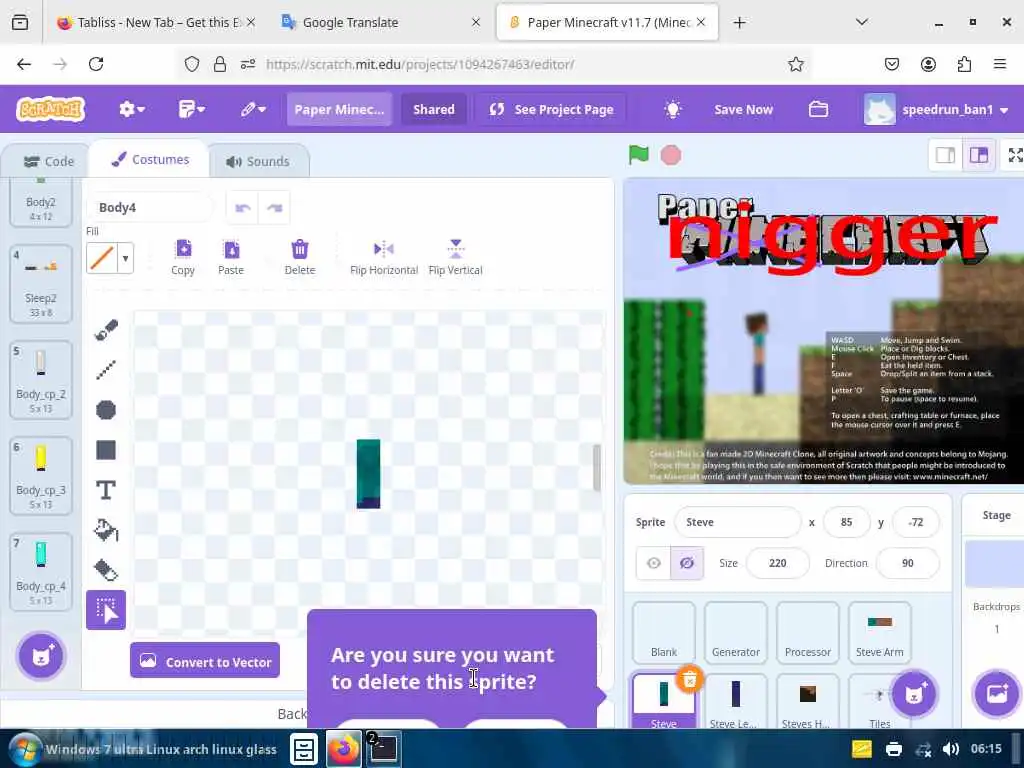Screen dimensions: 1024x768
Task: Copy the selected costume part
Action: pyautogui.click(x=184, y=257)
